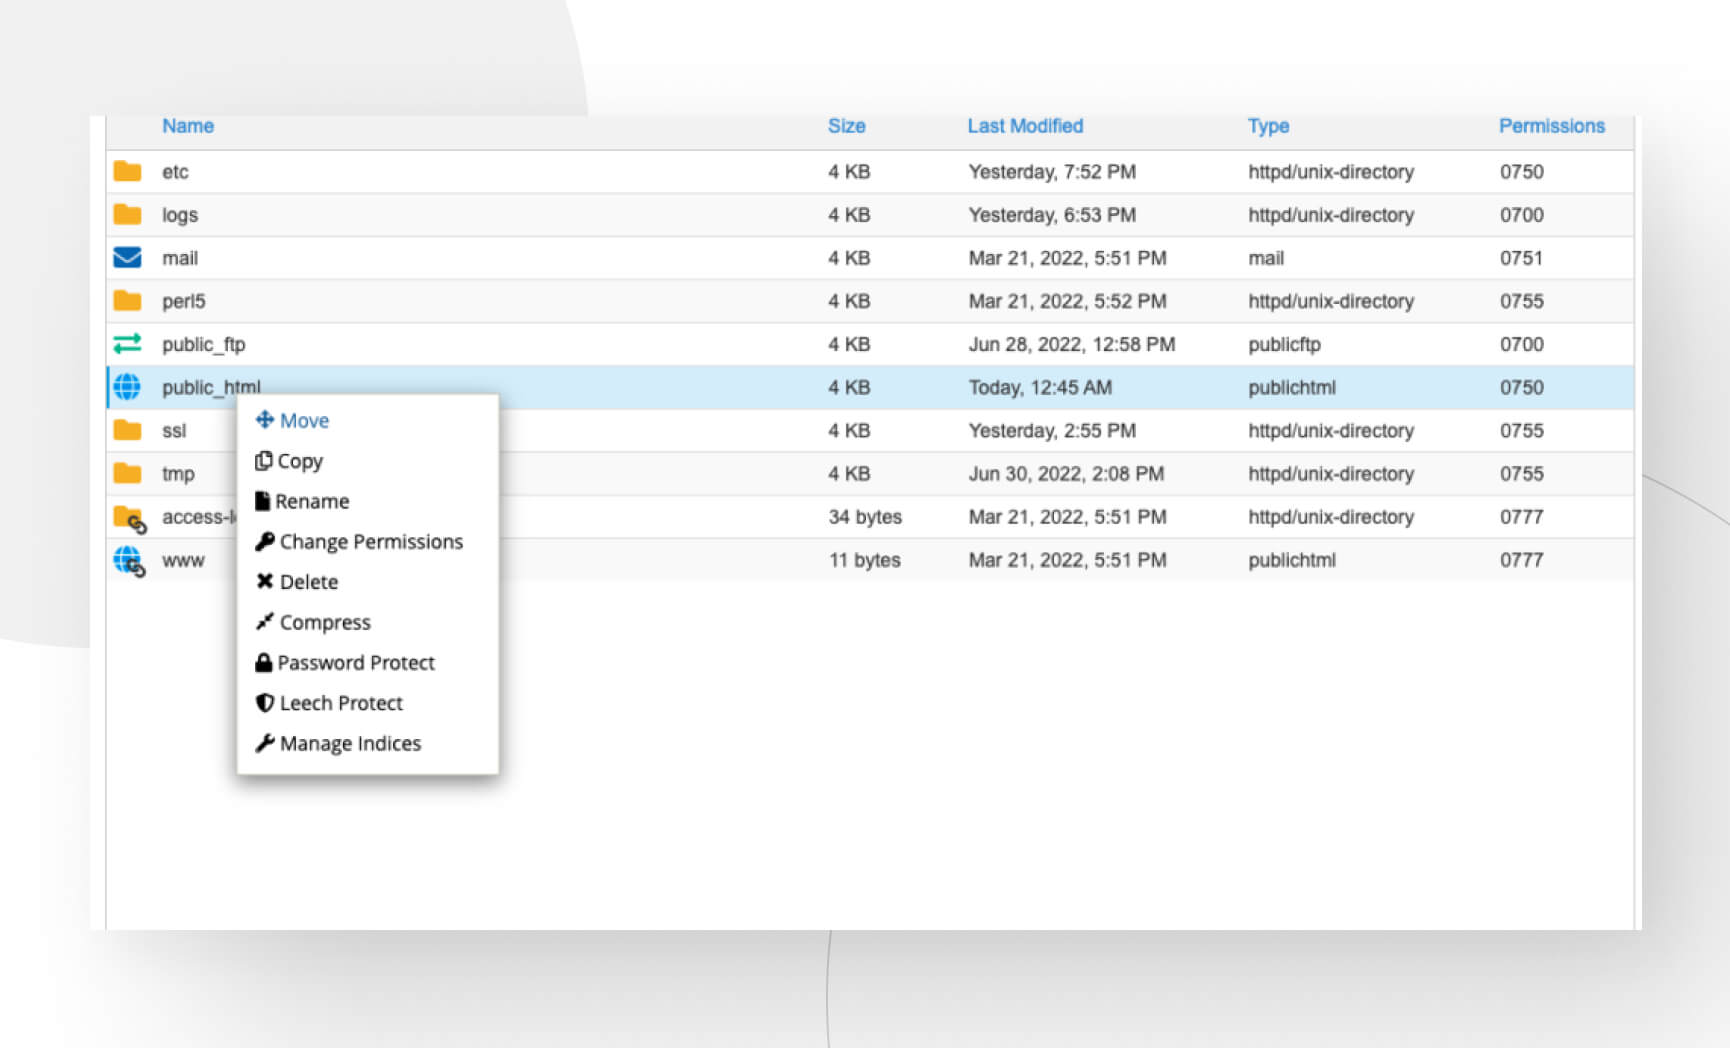Select Delete in the context menu
Screen dimensions: 1730x1048
click(308, 582)
